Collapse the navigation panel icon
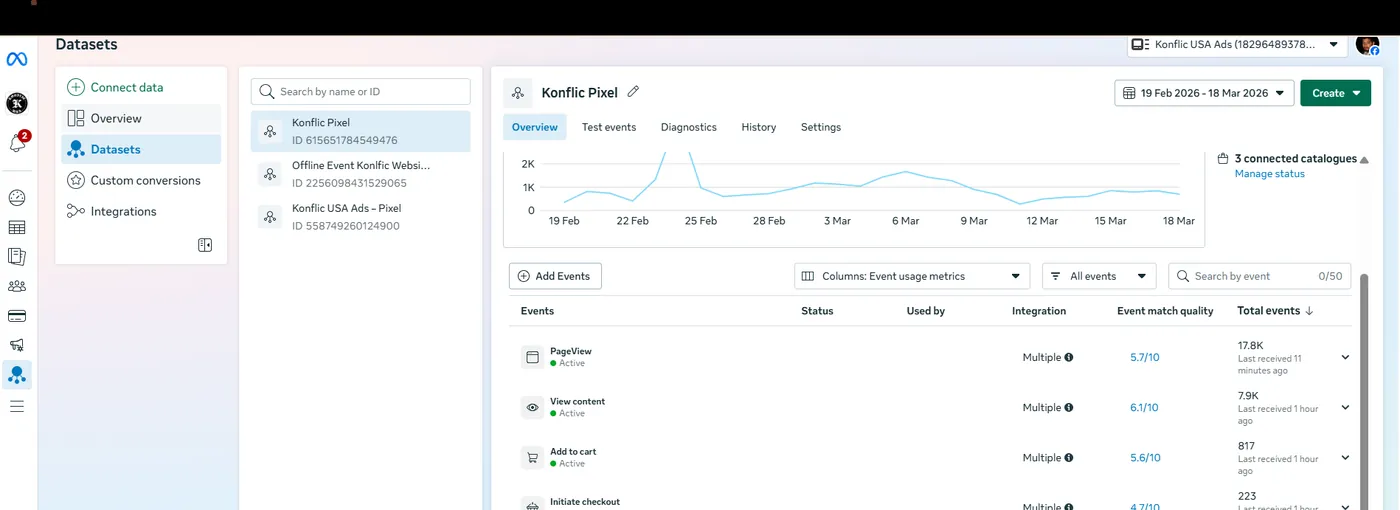This screenshot has width=1400, height=510. (x=205, y=245)
